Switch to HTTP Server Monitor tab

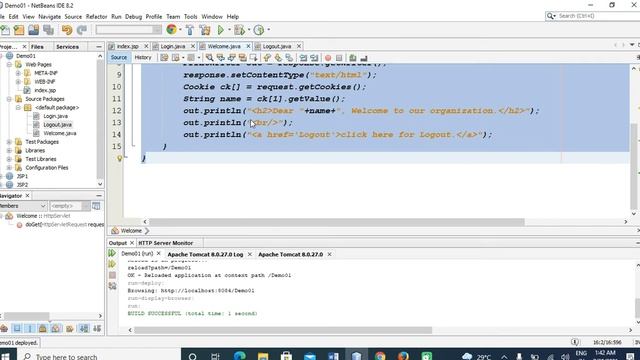pyautogui.click(x=165, y=243)
